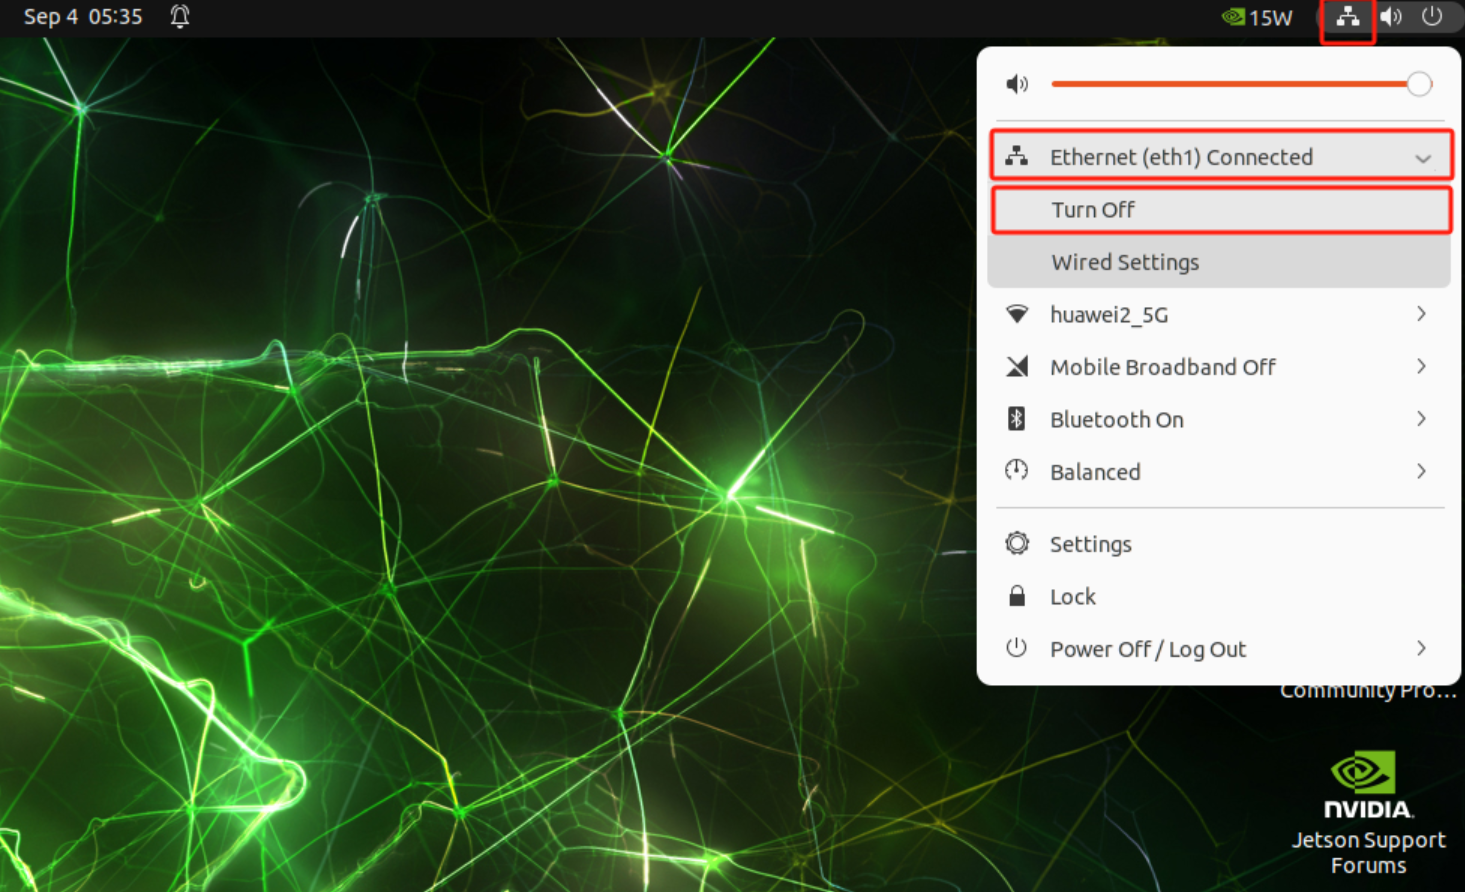Open notifications via the bell icon
This screenshot has height=892, width=1465.
180,17
